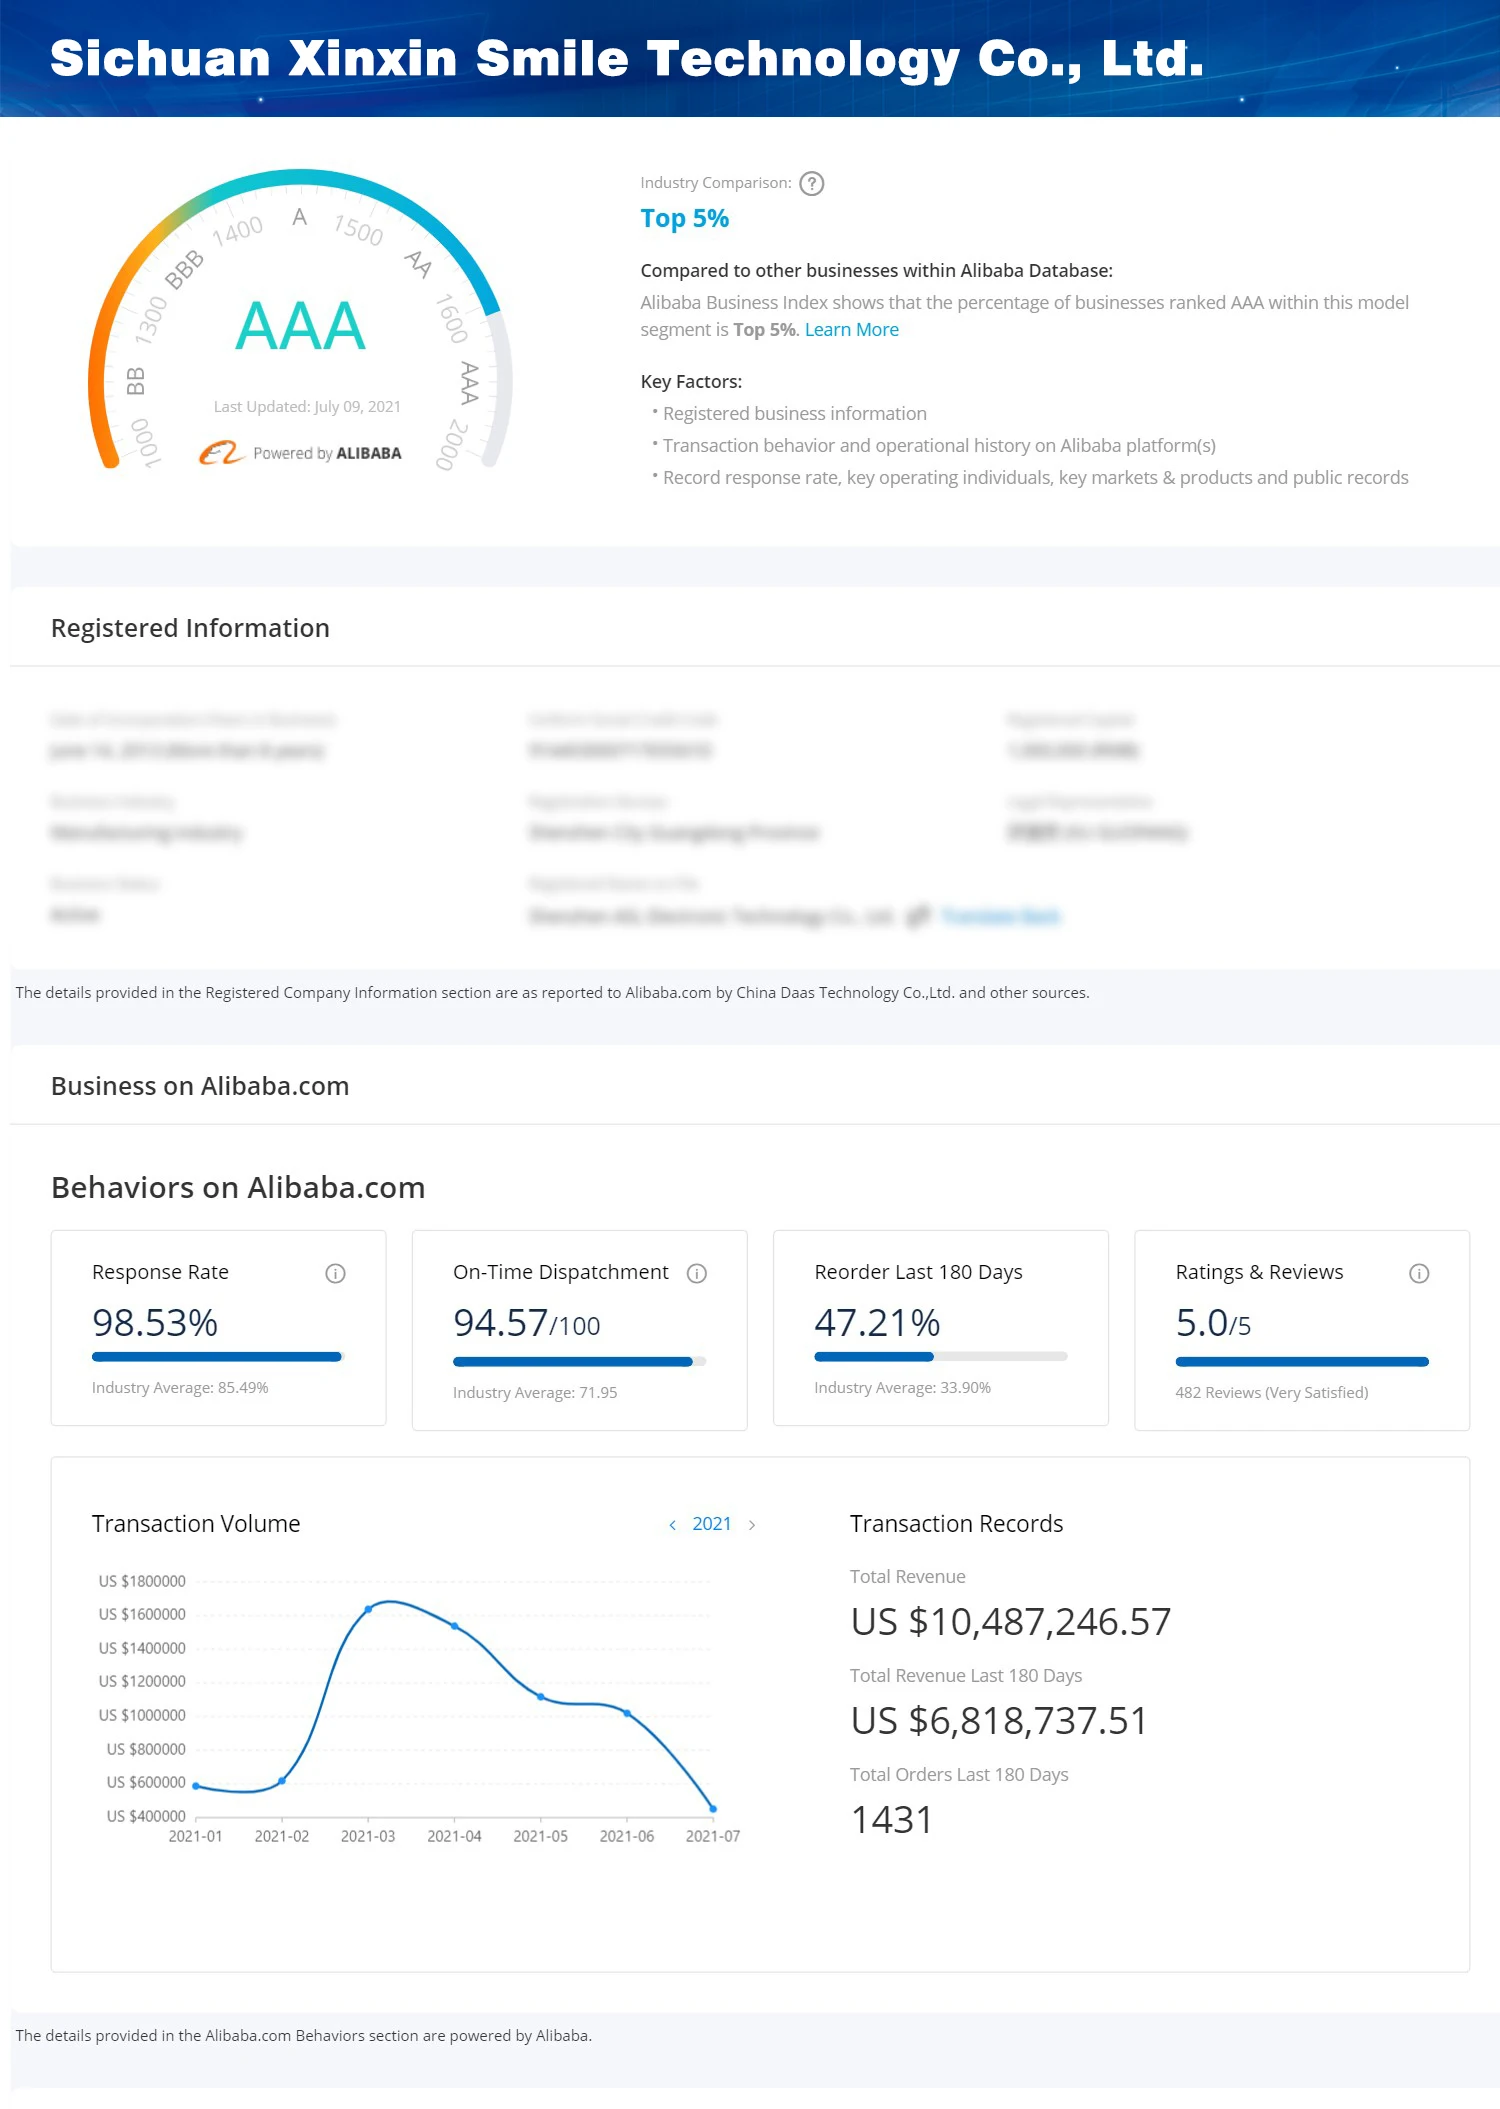Go to next year in Transaction Volume
Image resolution: width=1500 pixels, height=2109 pixels.
pyautogui.click(x=752, y=1525)
